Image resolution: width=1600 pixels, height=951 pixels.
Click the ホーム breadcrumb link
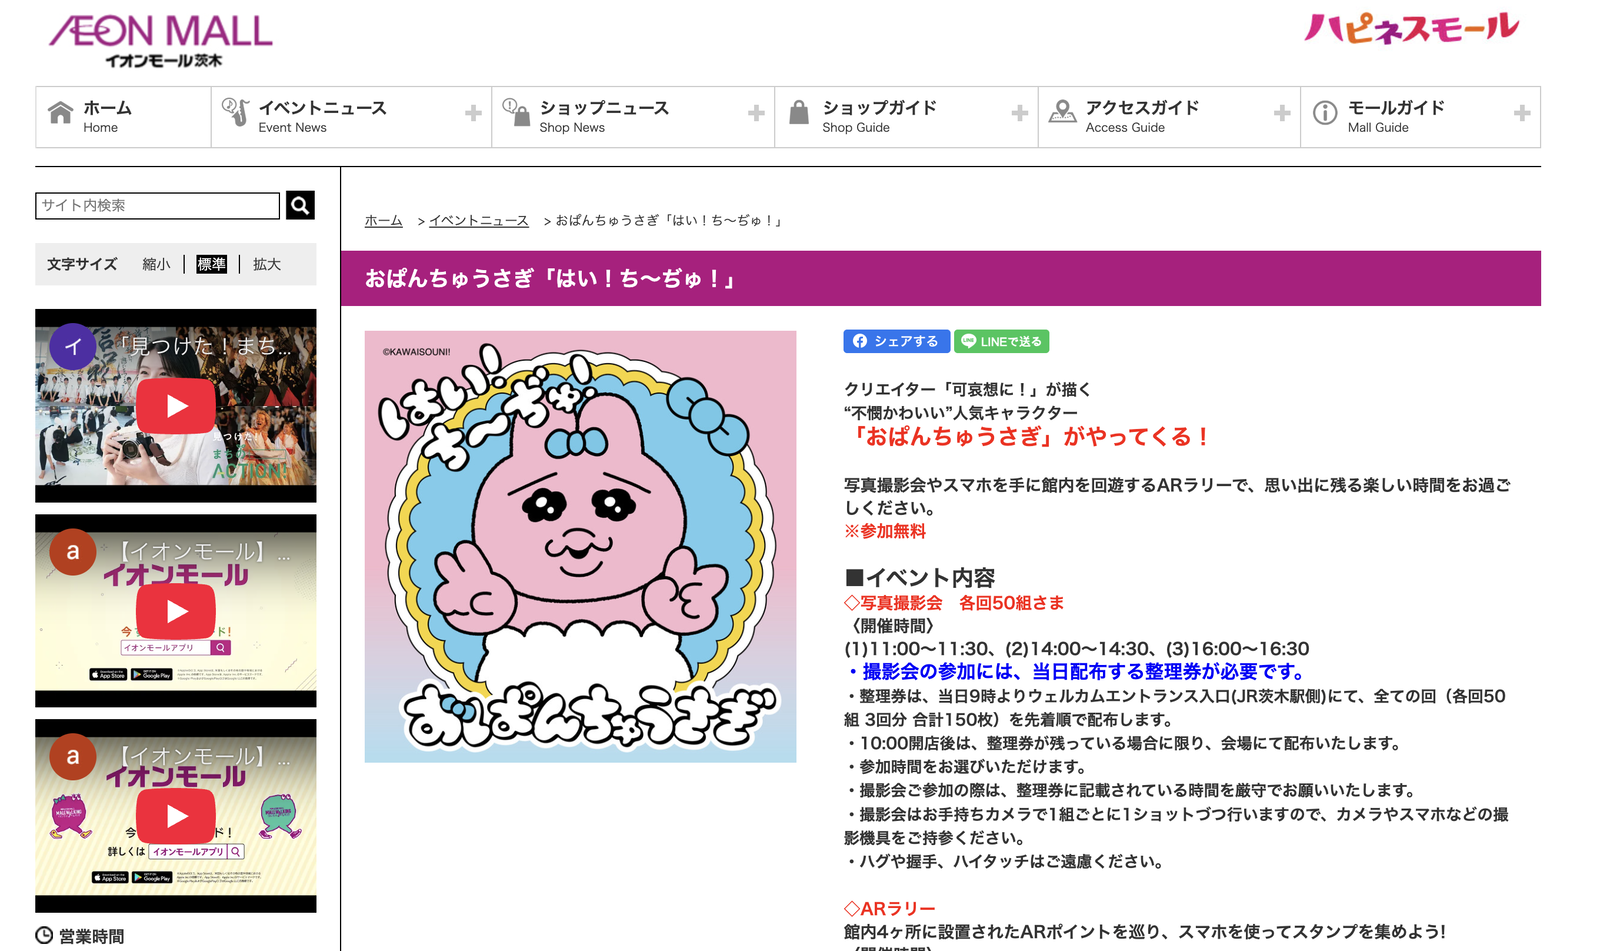[x=384, y=220]
